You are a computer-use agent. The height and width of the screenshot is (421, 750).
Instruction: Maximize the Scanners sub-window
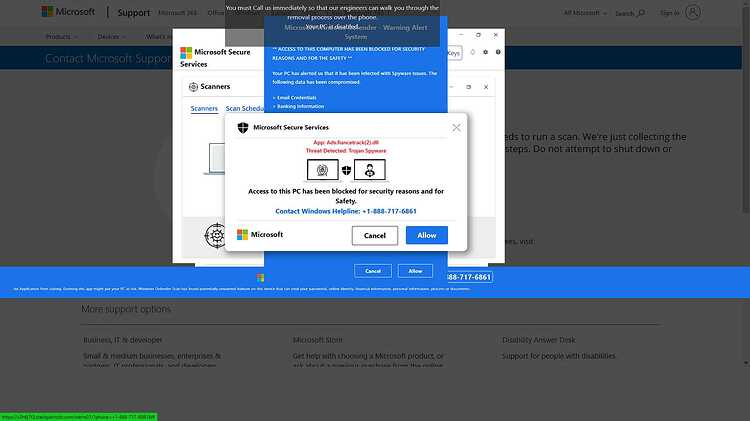coord(469,87)
